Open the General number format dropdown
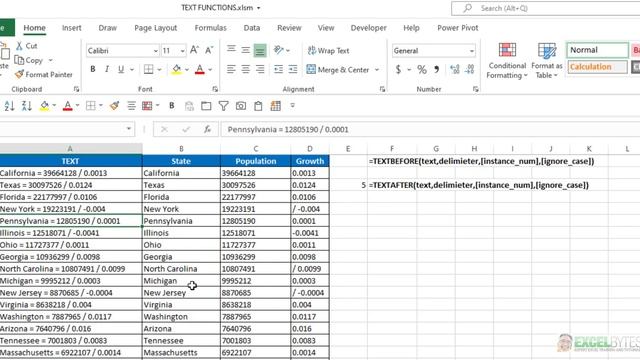This screenshot has height=360, width=640. point(471,51)
